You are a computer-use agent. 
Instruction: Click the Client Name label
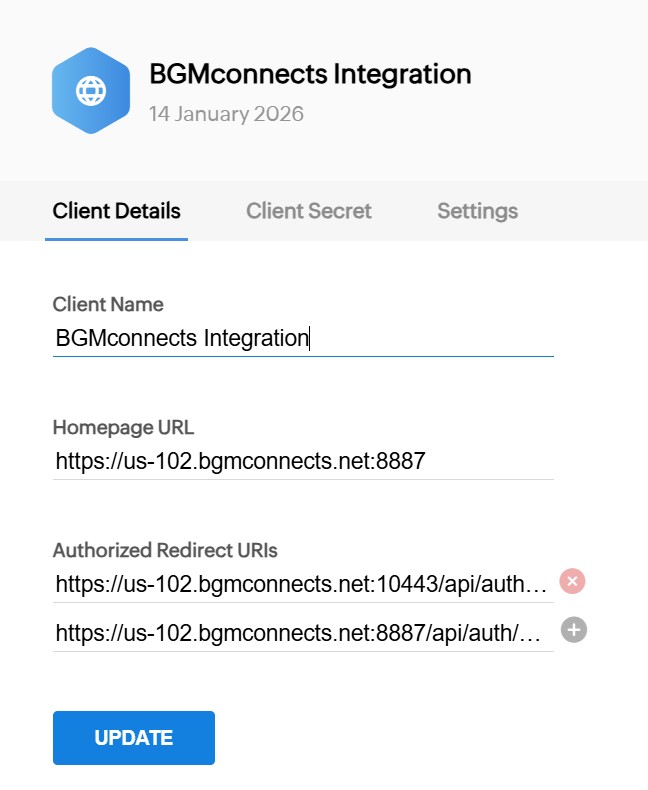(x=107, y=304)
